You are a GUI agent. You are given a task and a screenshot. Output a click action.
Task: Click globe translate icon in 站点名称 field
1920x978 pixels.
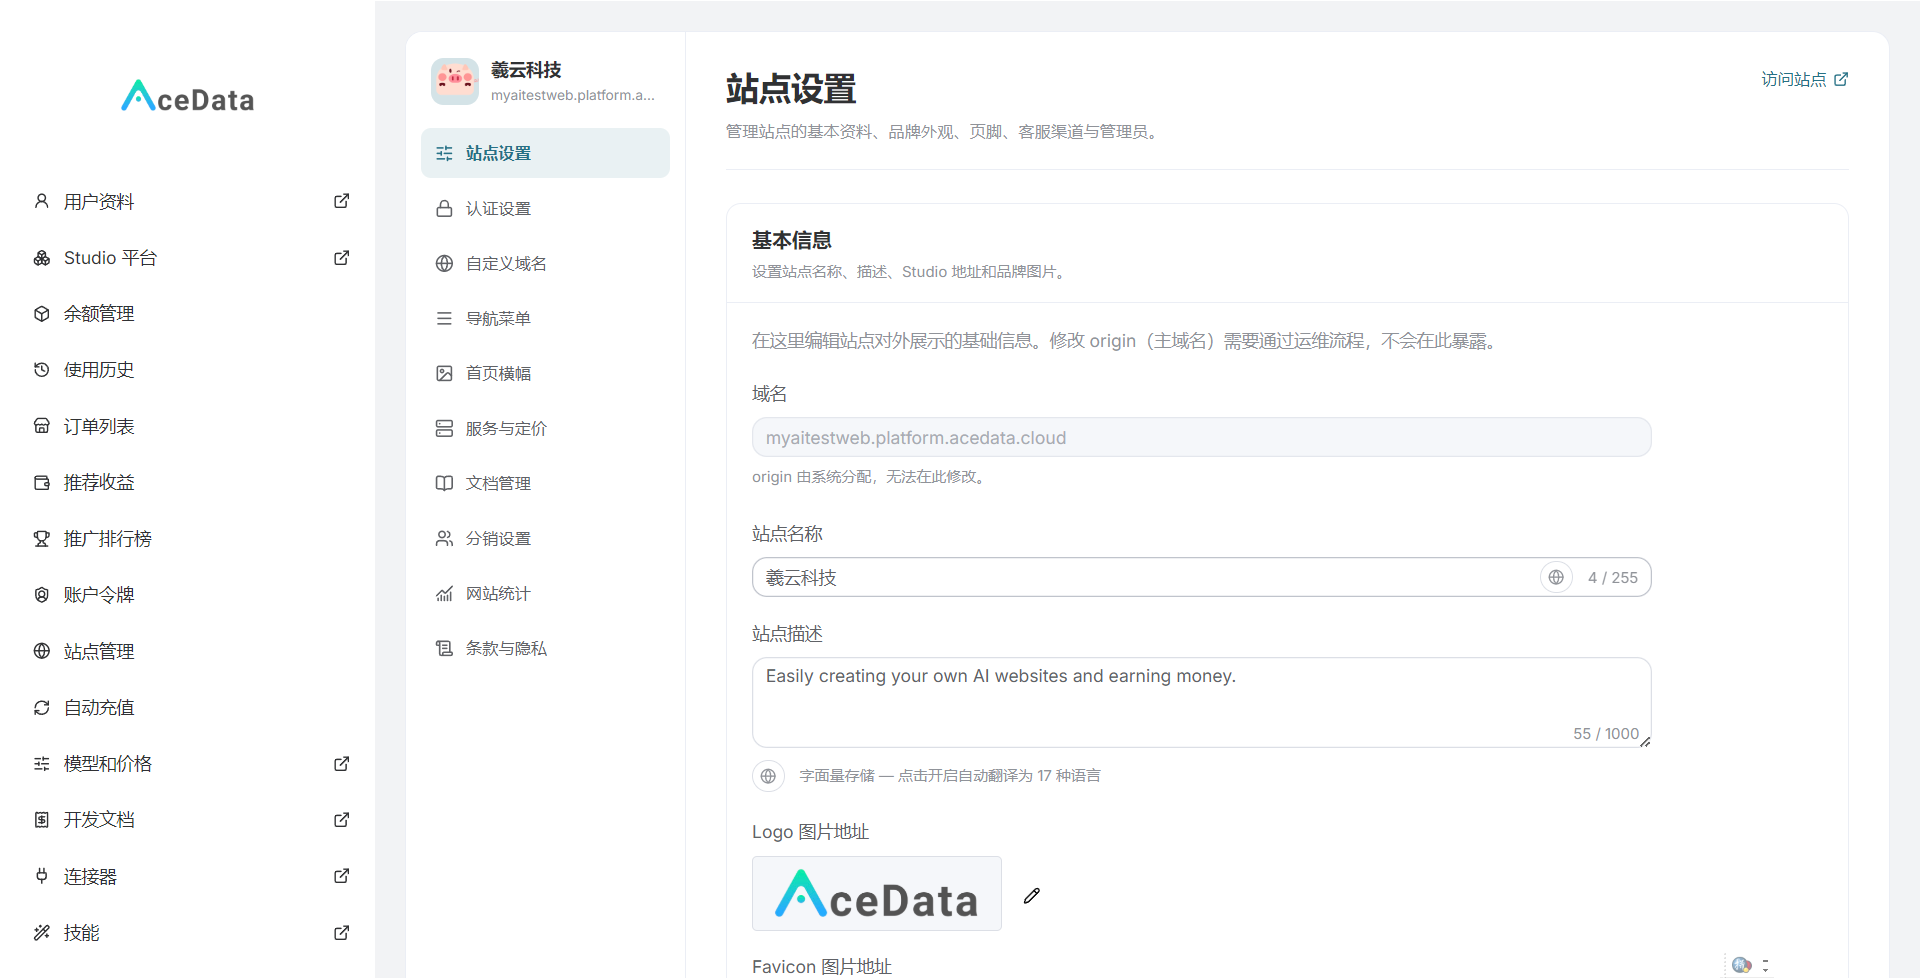pyautogui.click(x=1556, y=577)
